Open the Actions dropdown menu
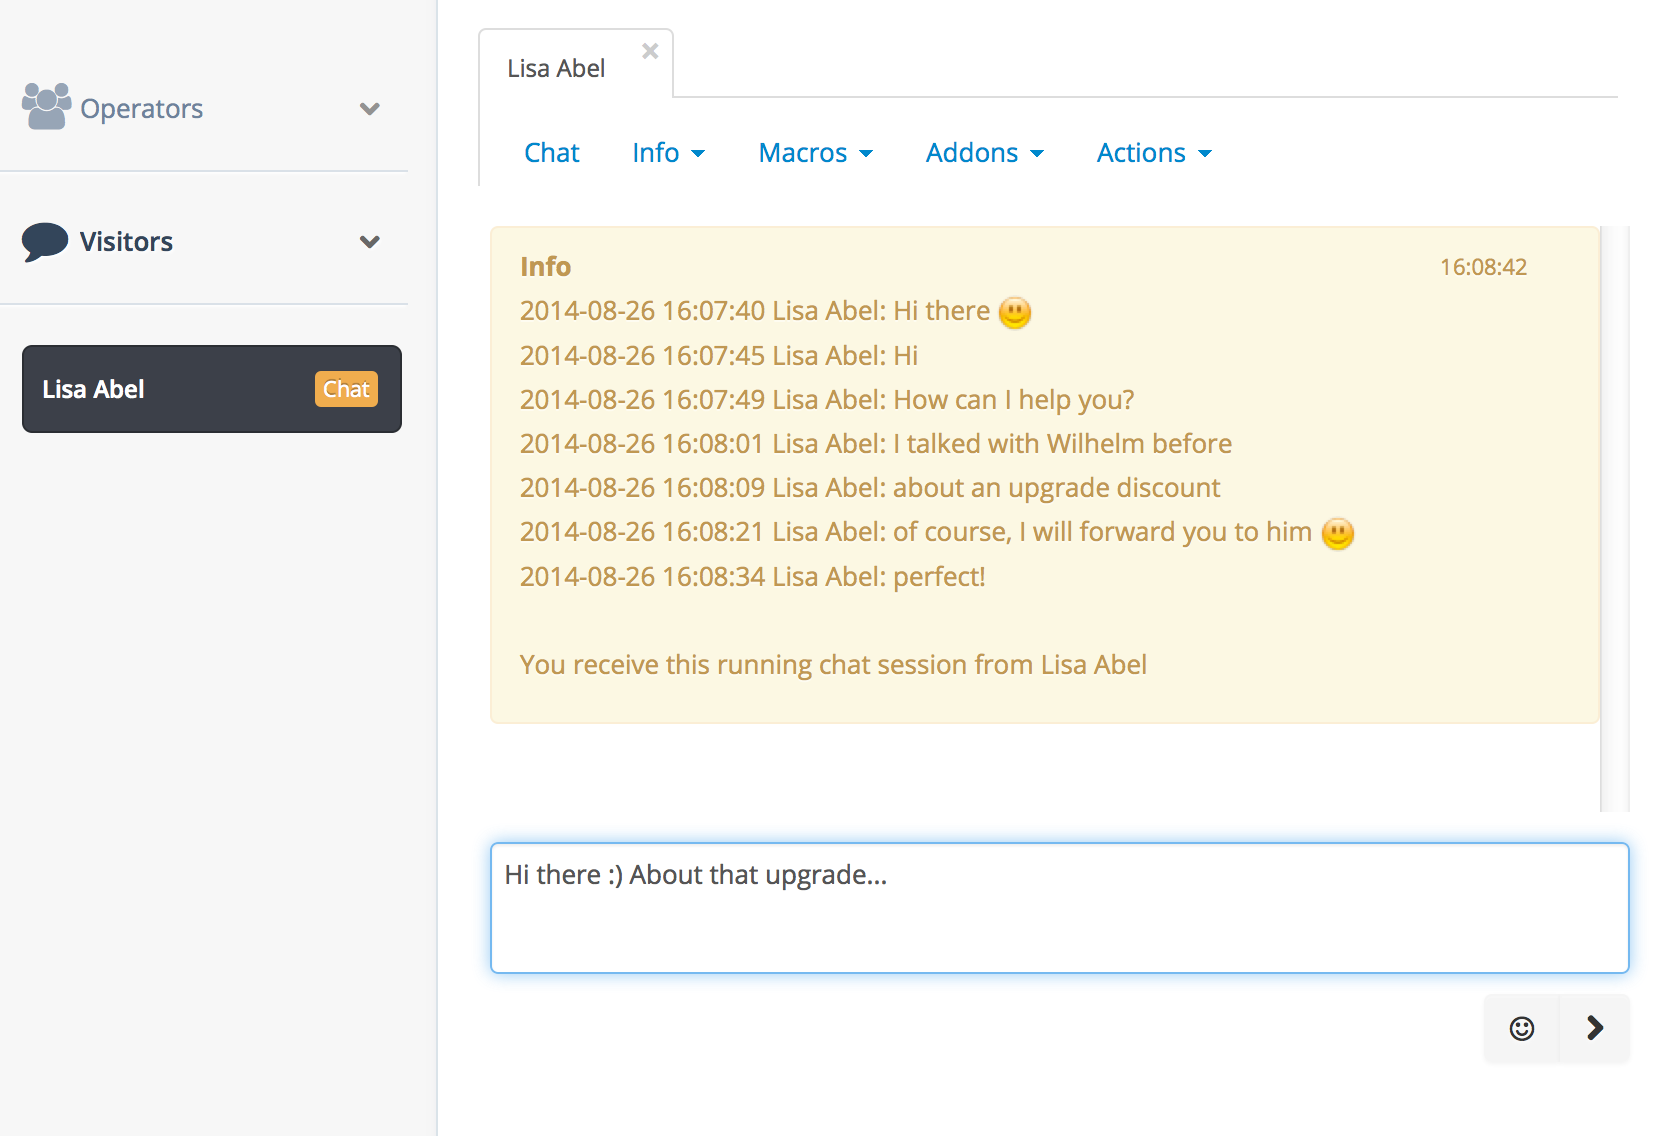Image resolution: width=1654 pixels, height=1136 pixels. pyautogui.click(x=1155, y=153)
